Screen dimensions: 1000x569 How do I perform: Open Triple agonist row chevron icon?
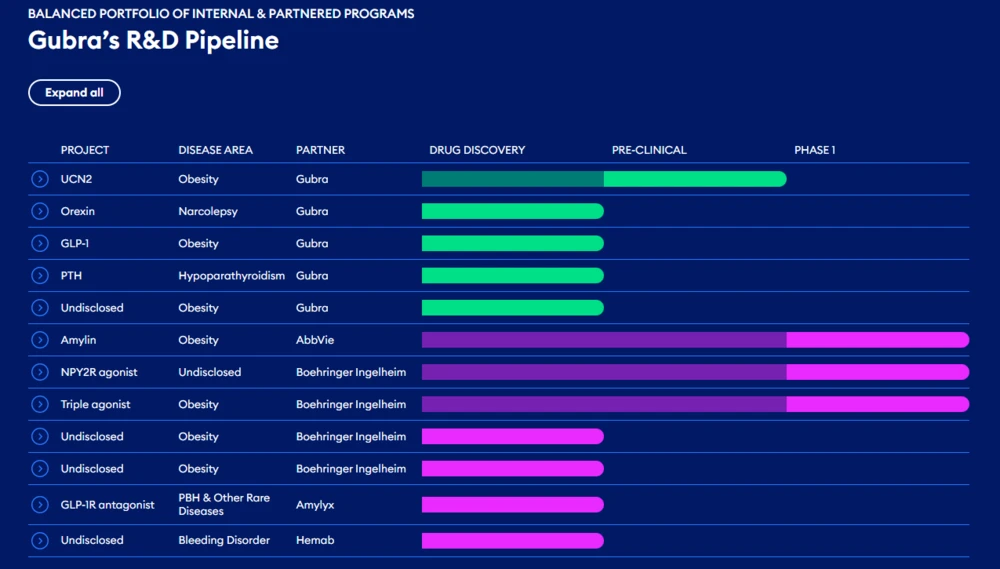point(40,404)
